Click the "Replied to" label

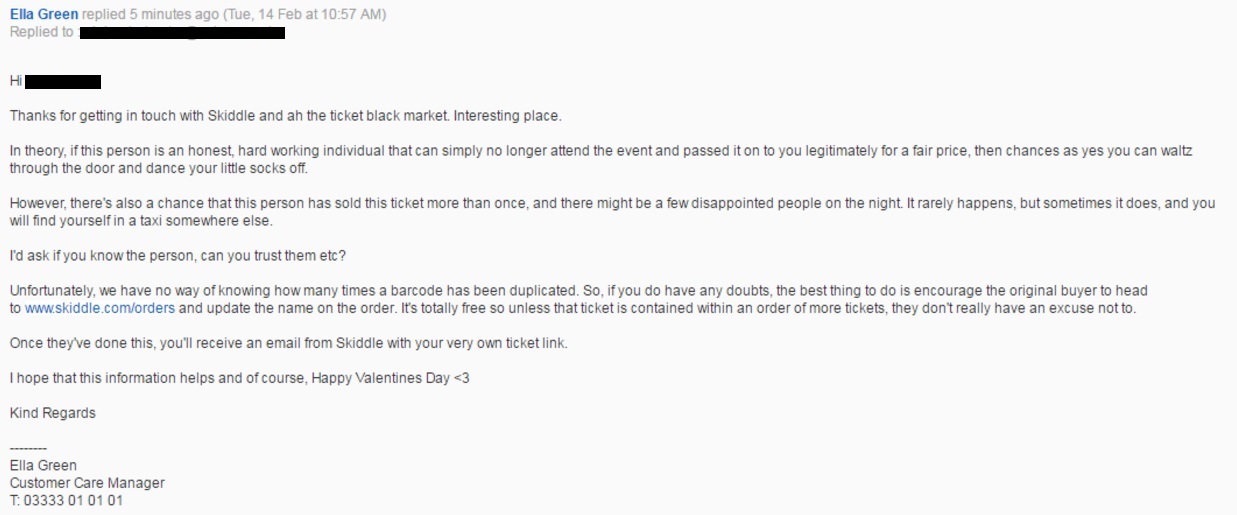(41, 33)
